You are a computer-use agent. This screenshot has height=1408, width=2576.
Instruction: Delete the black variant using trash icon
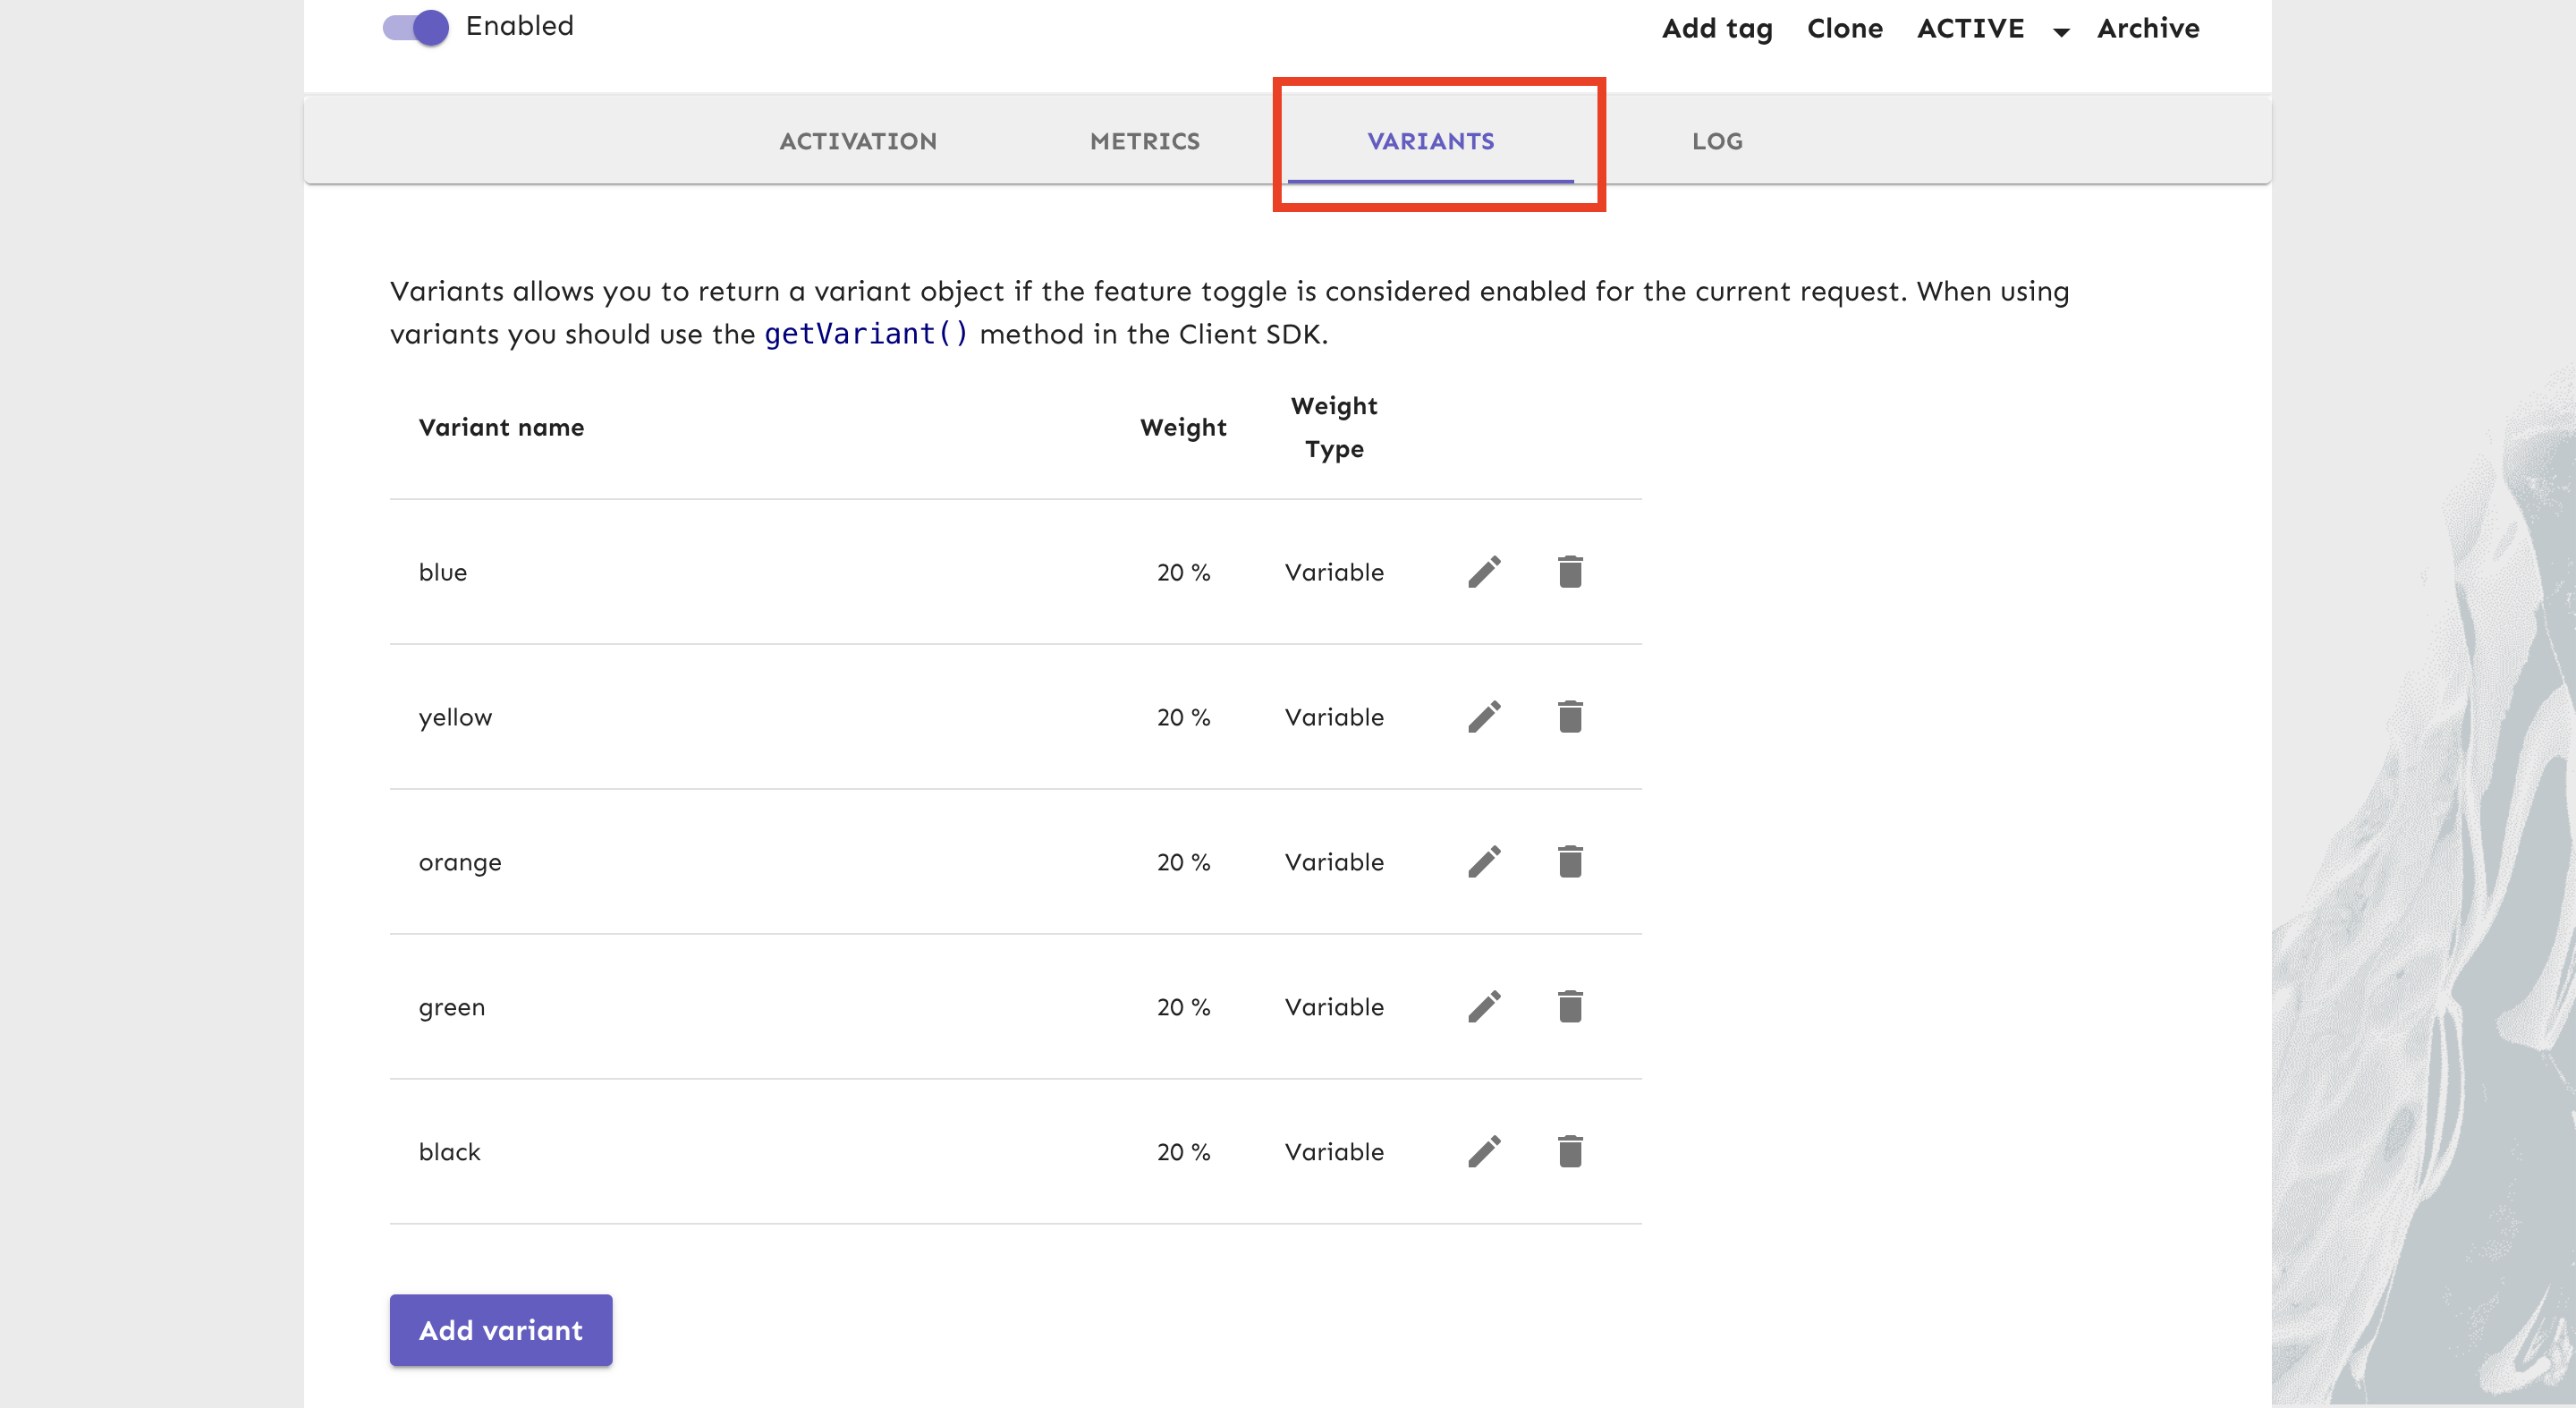pos(1570,1152)
